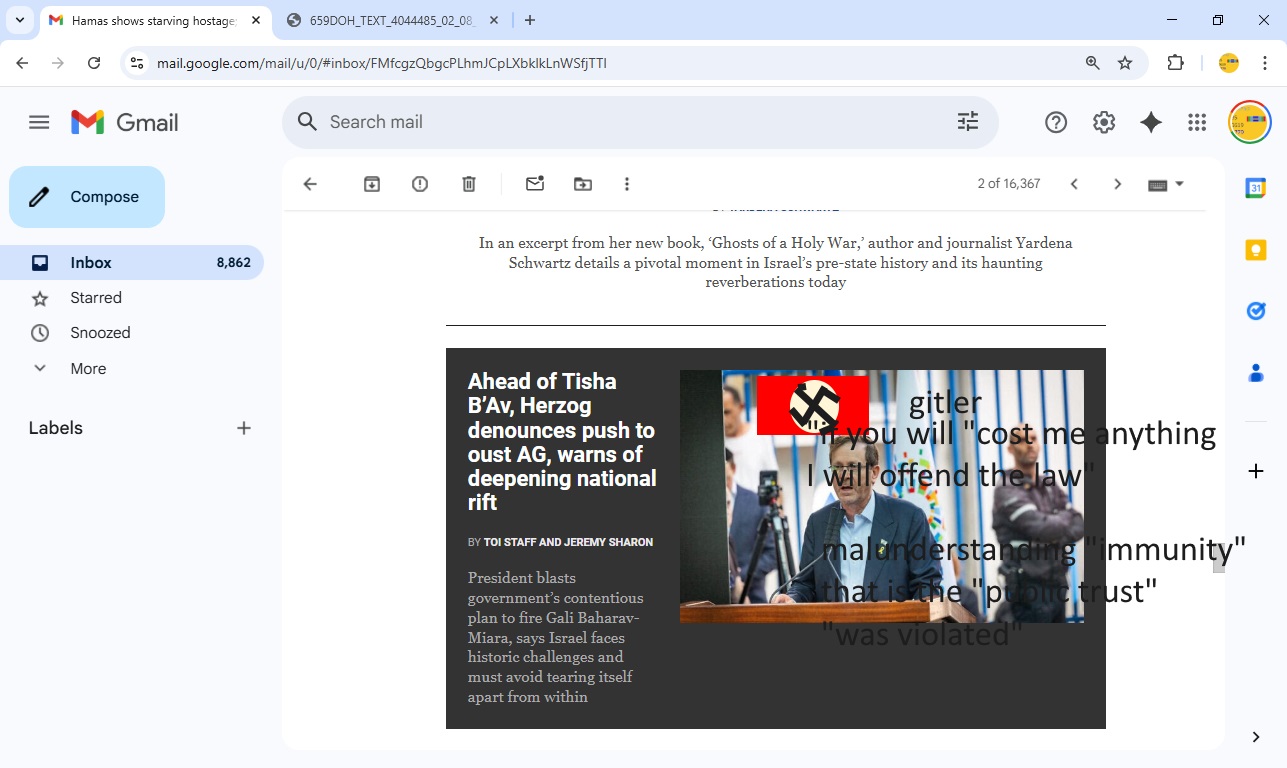Click the Gmail logo

[125, 122]
